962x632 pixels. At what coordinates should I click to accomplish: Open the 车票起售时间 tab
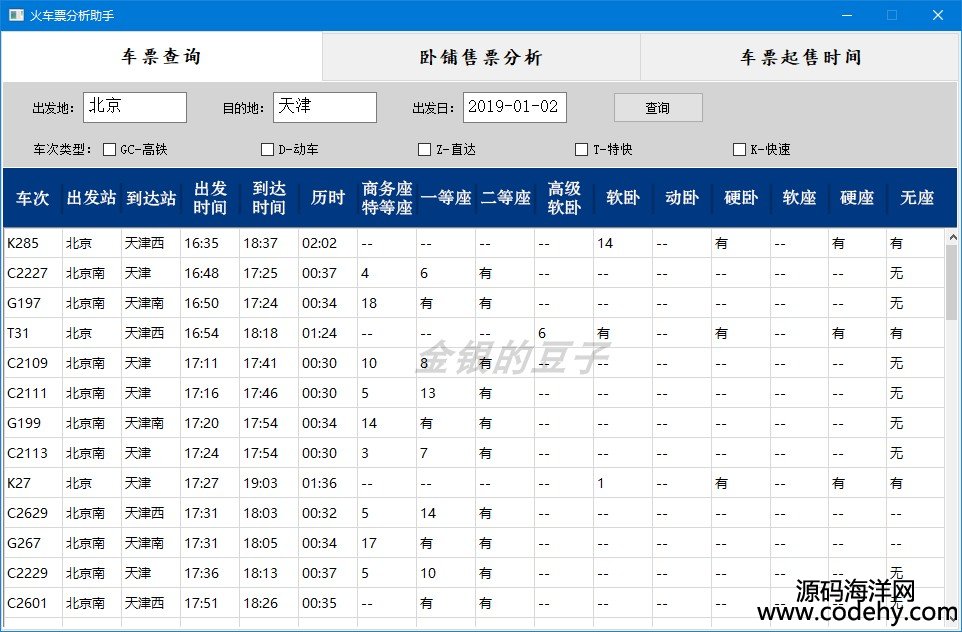800,57
